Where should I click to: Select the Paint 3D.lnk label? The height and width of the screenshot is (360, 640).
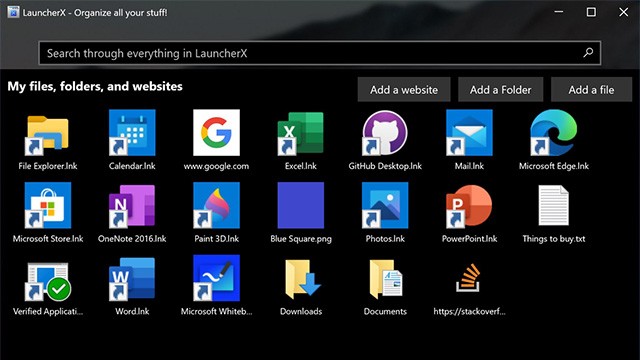pos(216,239)
